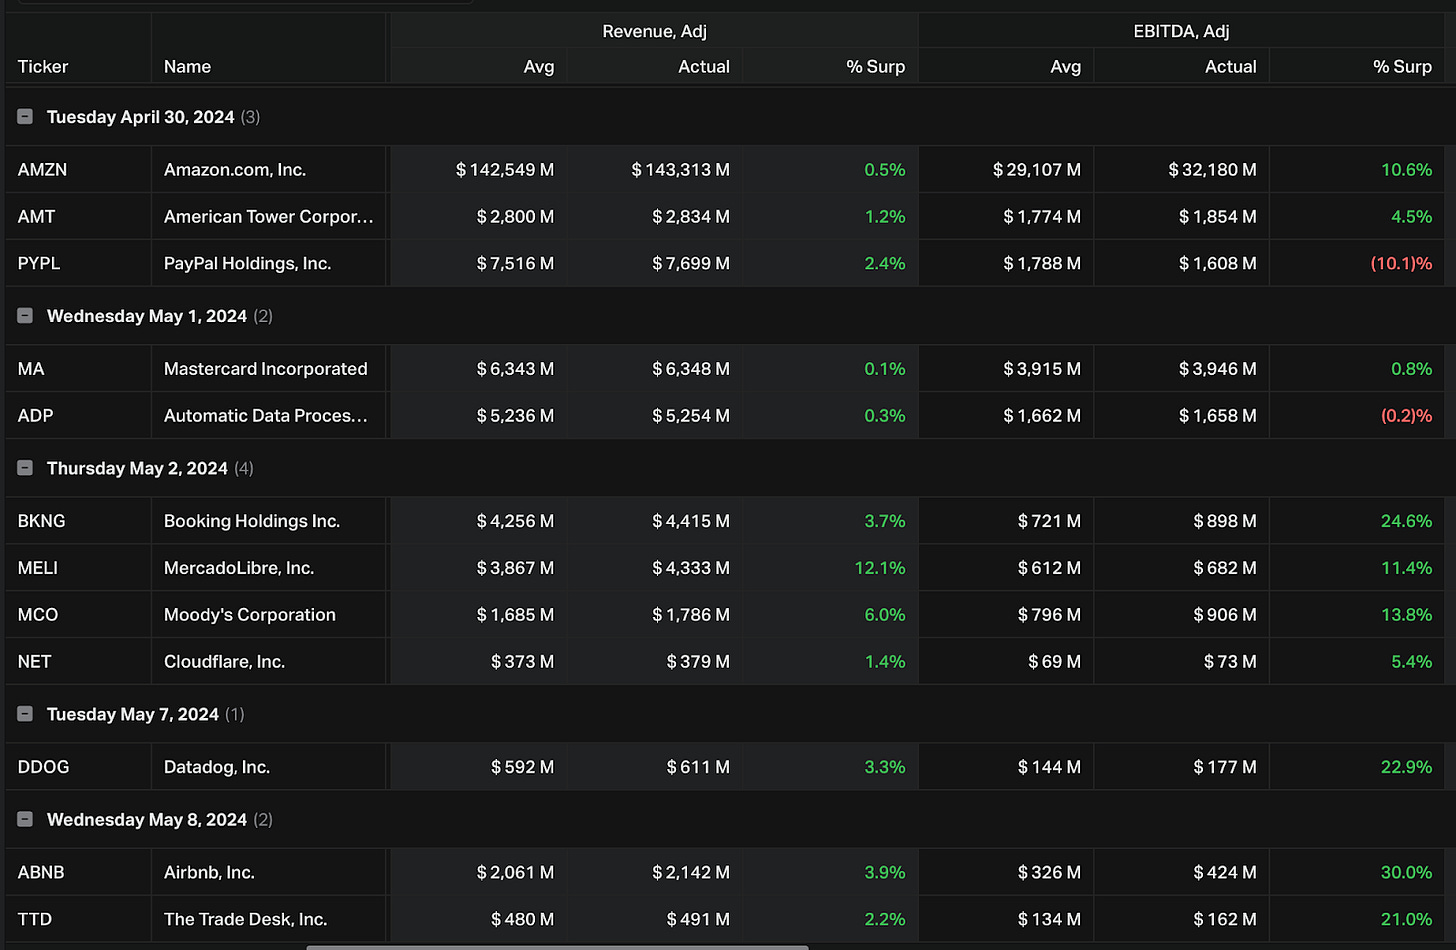Viewport: 1456px width, 950px height.
Task: Click the Datadog, Inc. name cell
Action: point(269,767)
